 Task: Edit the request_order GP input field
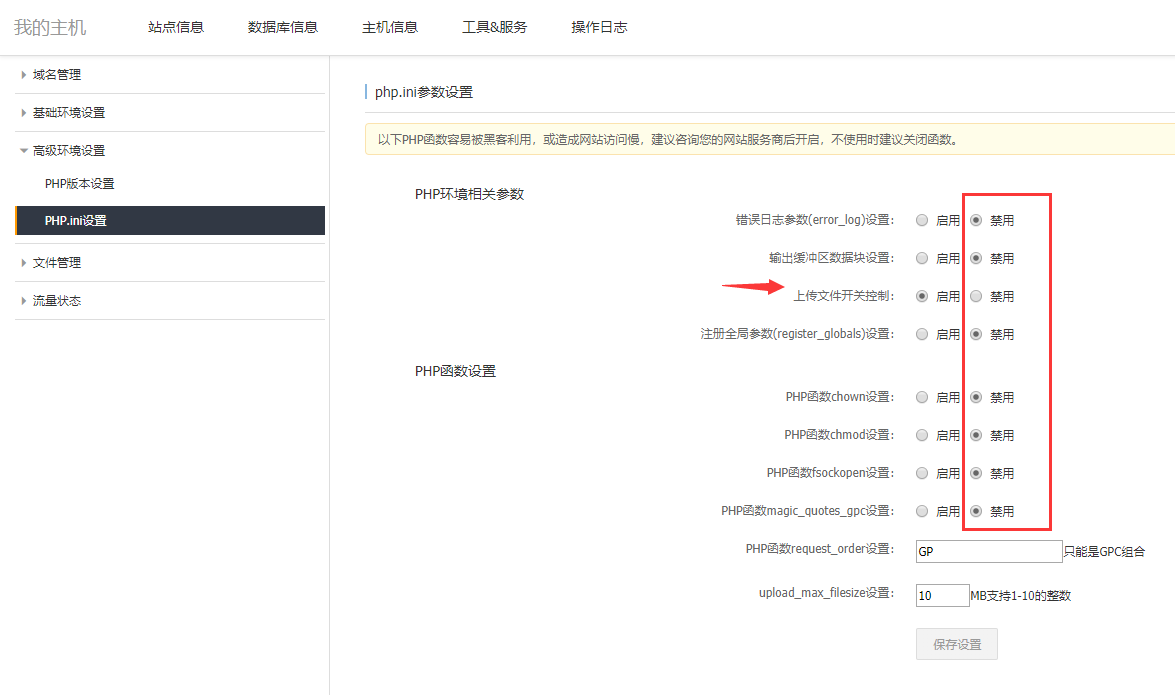point(988,551)
